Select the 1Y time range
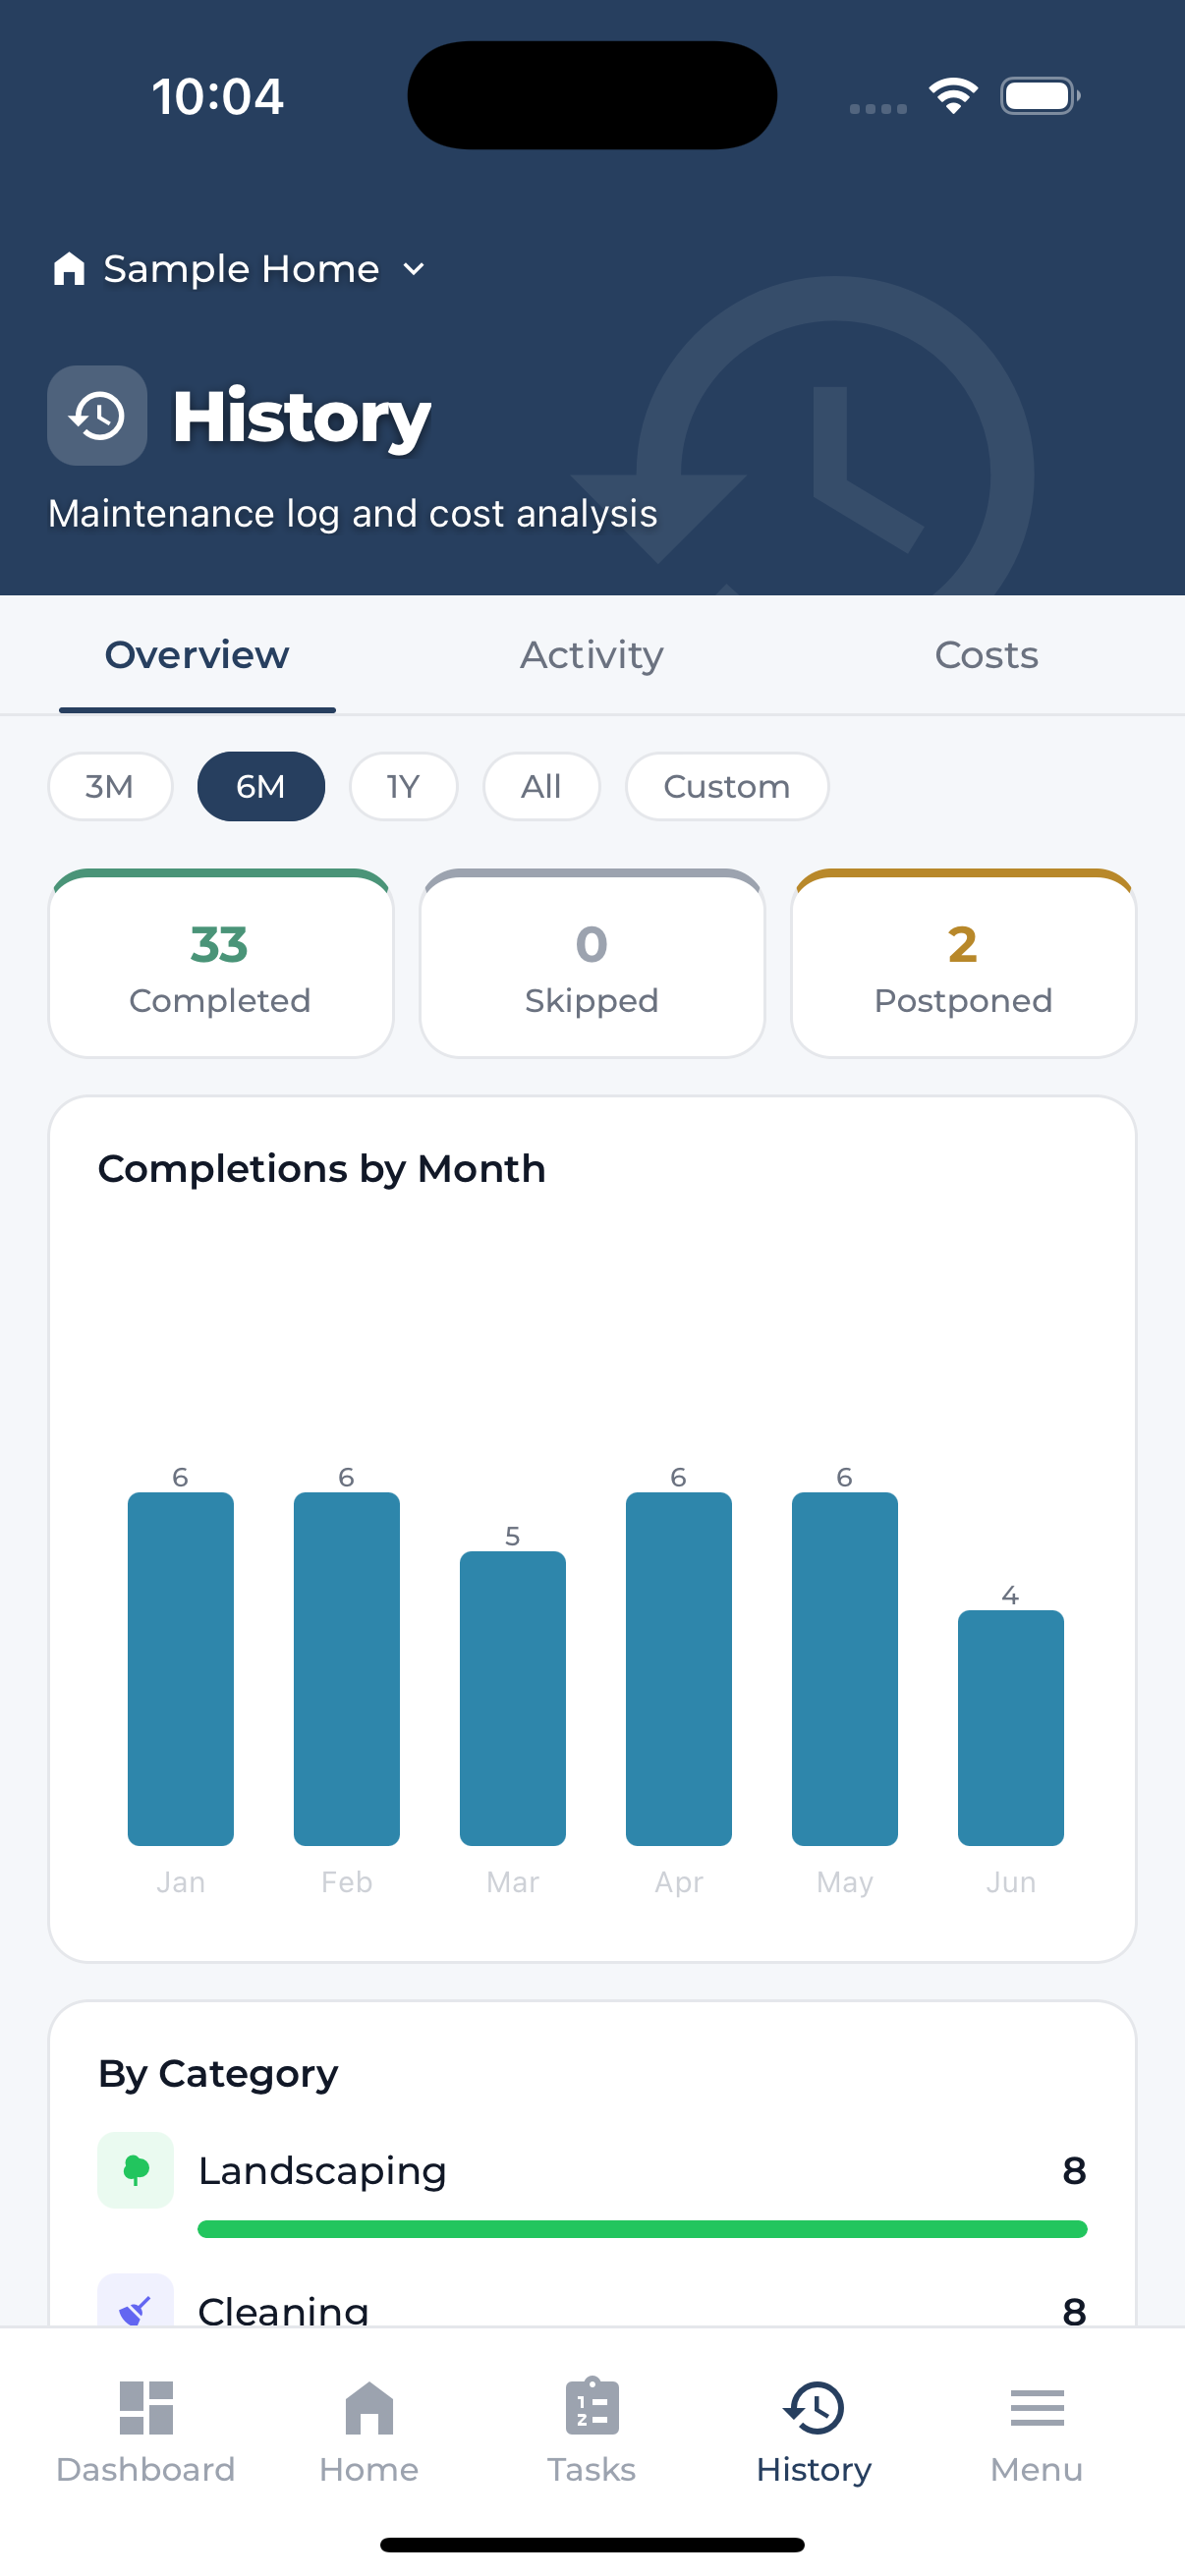The width and height of the screenshot is (1185, 2576). (403, 786)
